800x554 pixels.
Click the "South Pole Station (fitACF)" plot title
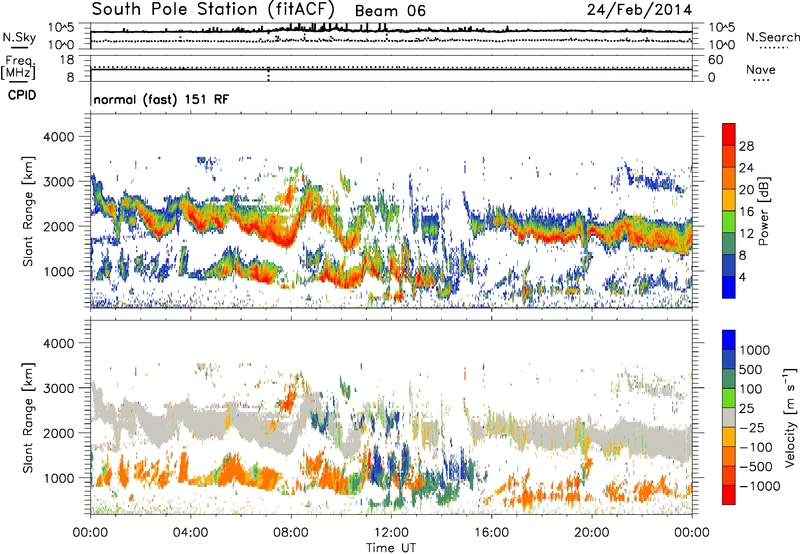pyautogui.click(x=213, y=9)
